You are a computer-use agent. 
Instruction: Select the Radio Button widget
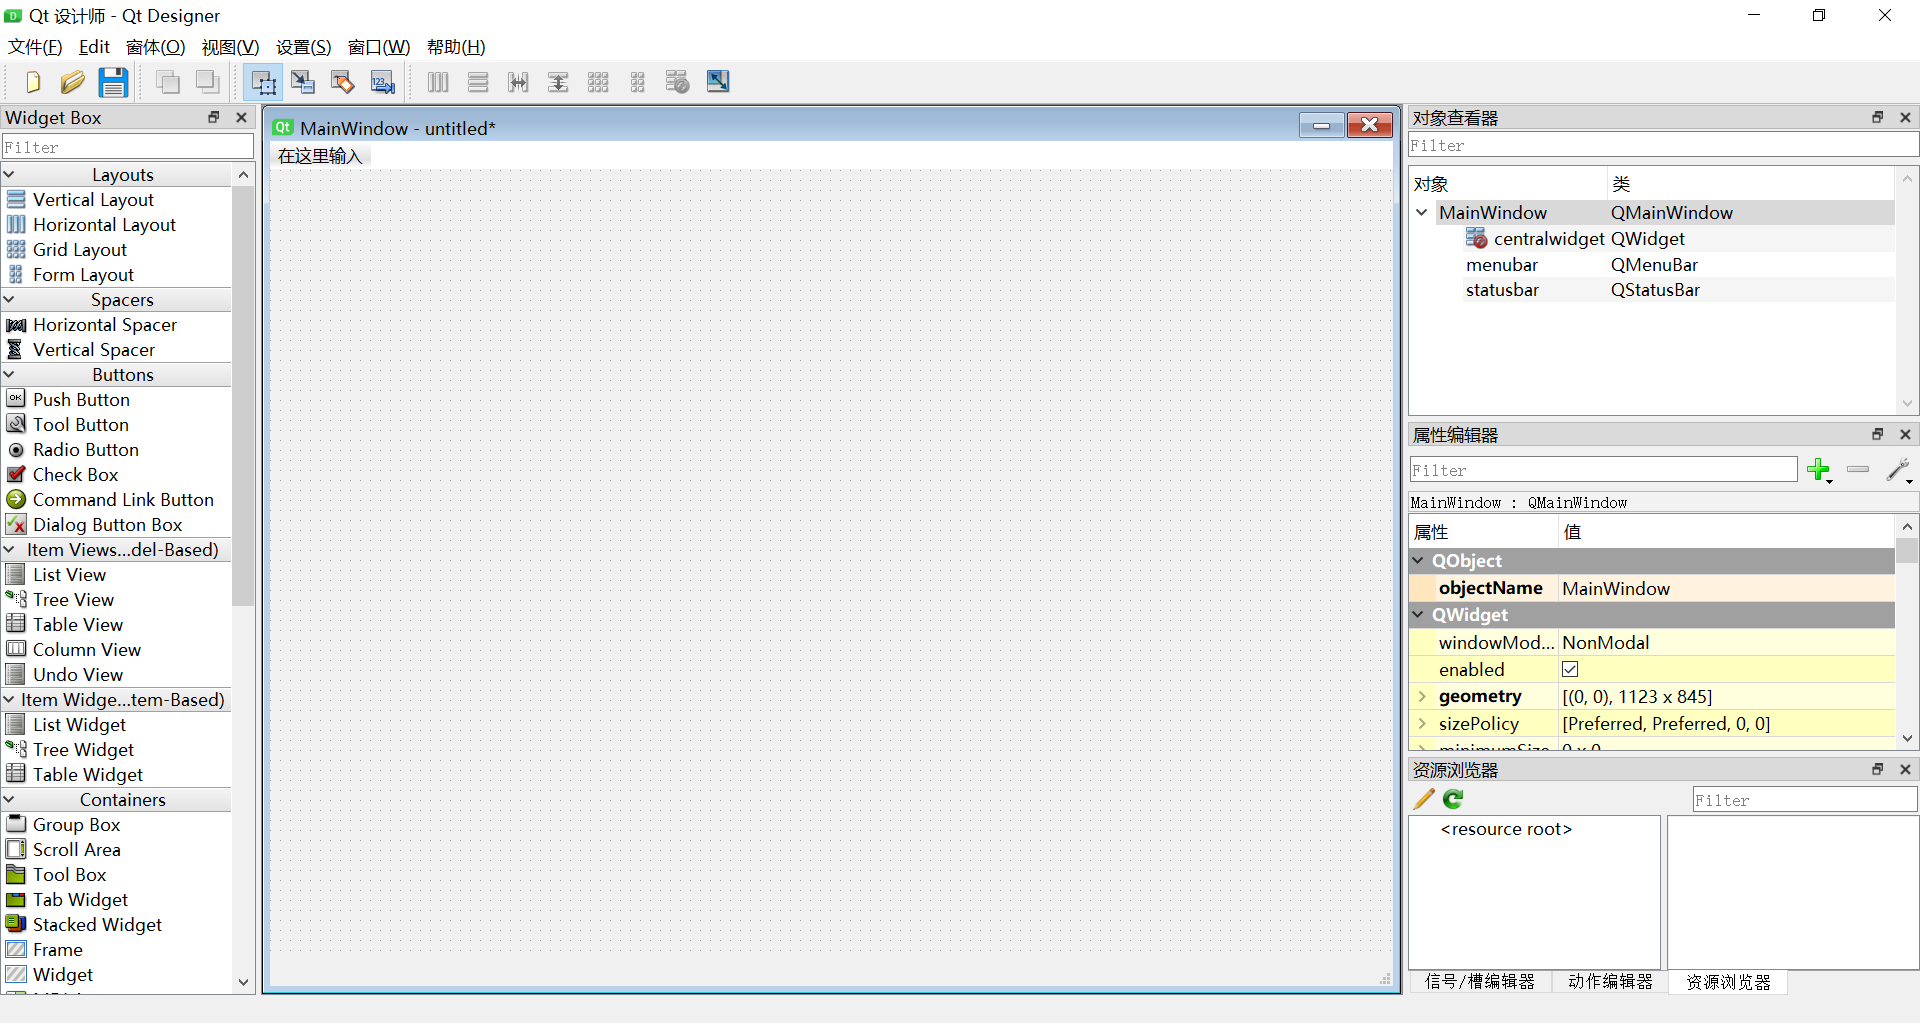(x=86, y=449)
